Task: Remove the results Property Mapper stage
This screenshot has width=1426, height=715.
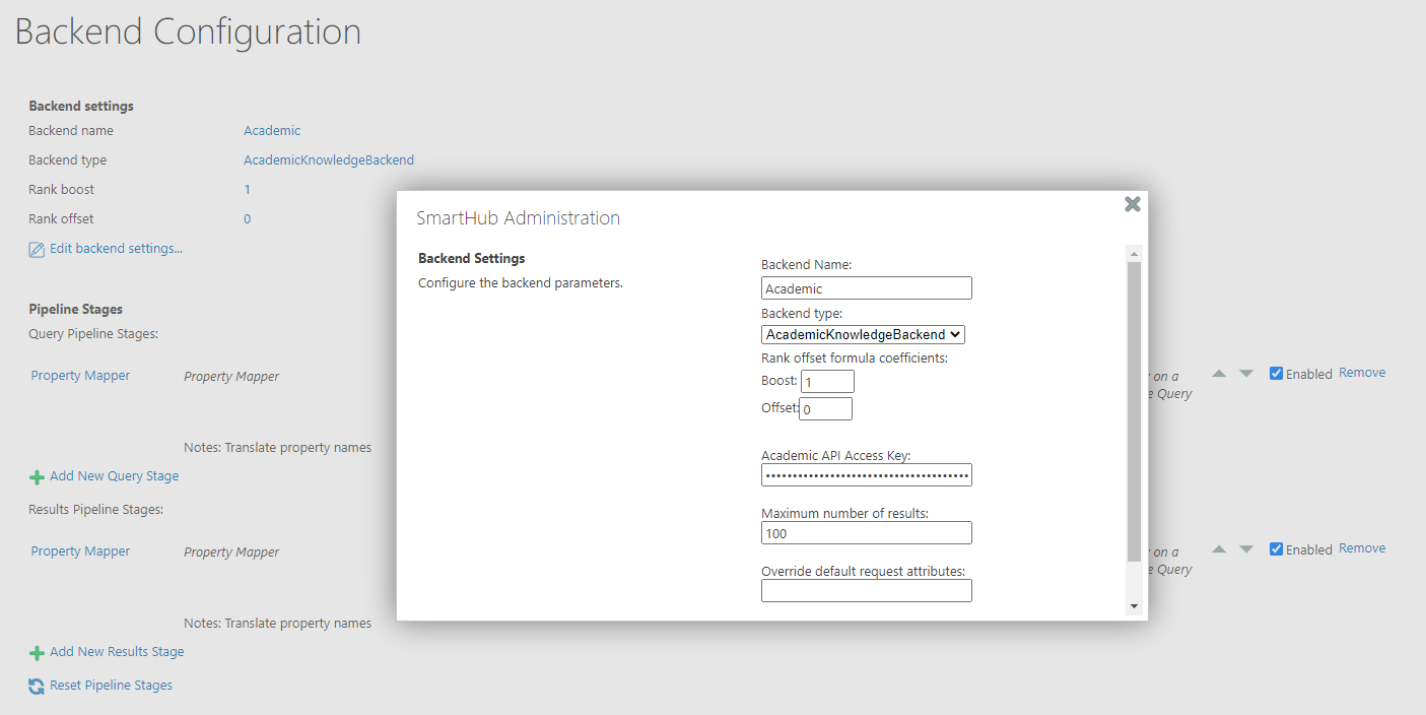Action: point(1362,548)
